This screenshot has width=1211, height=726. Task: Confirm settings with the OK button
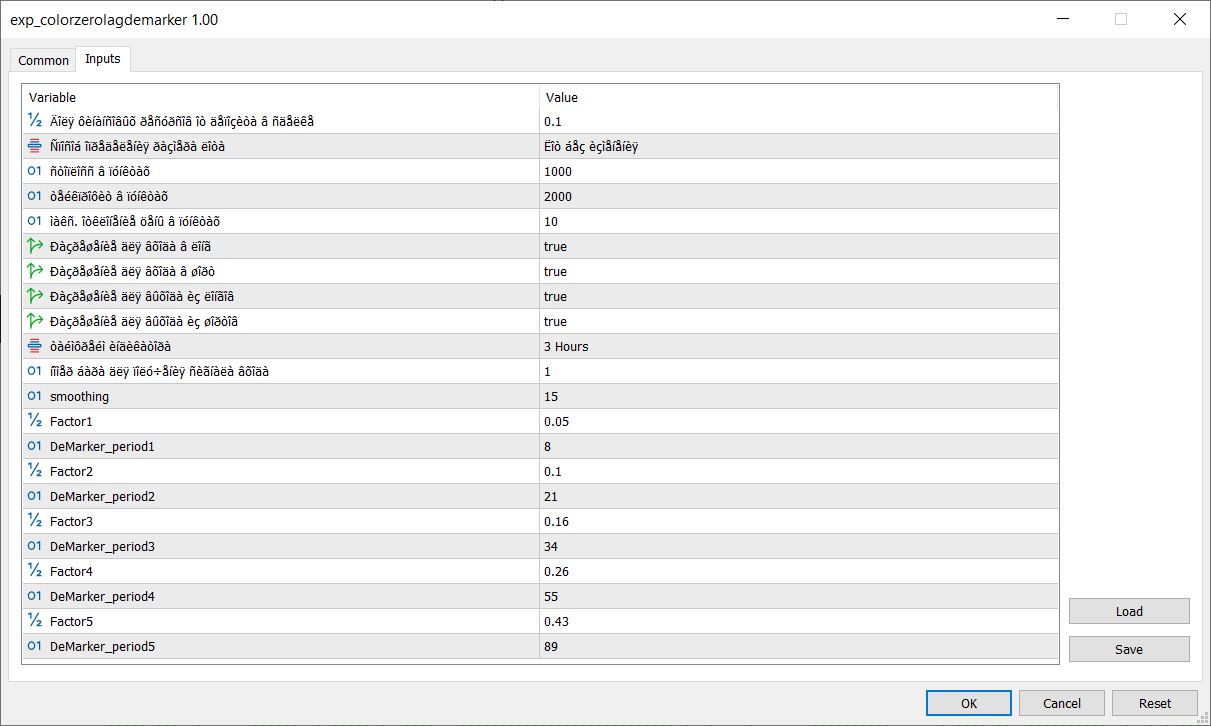(968, 703)
